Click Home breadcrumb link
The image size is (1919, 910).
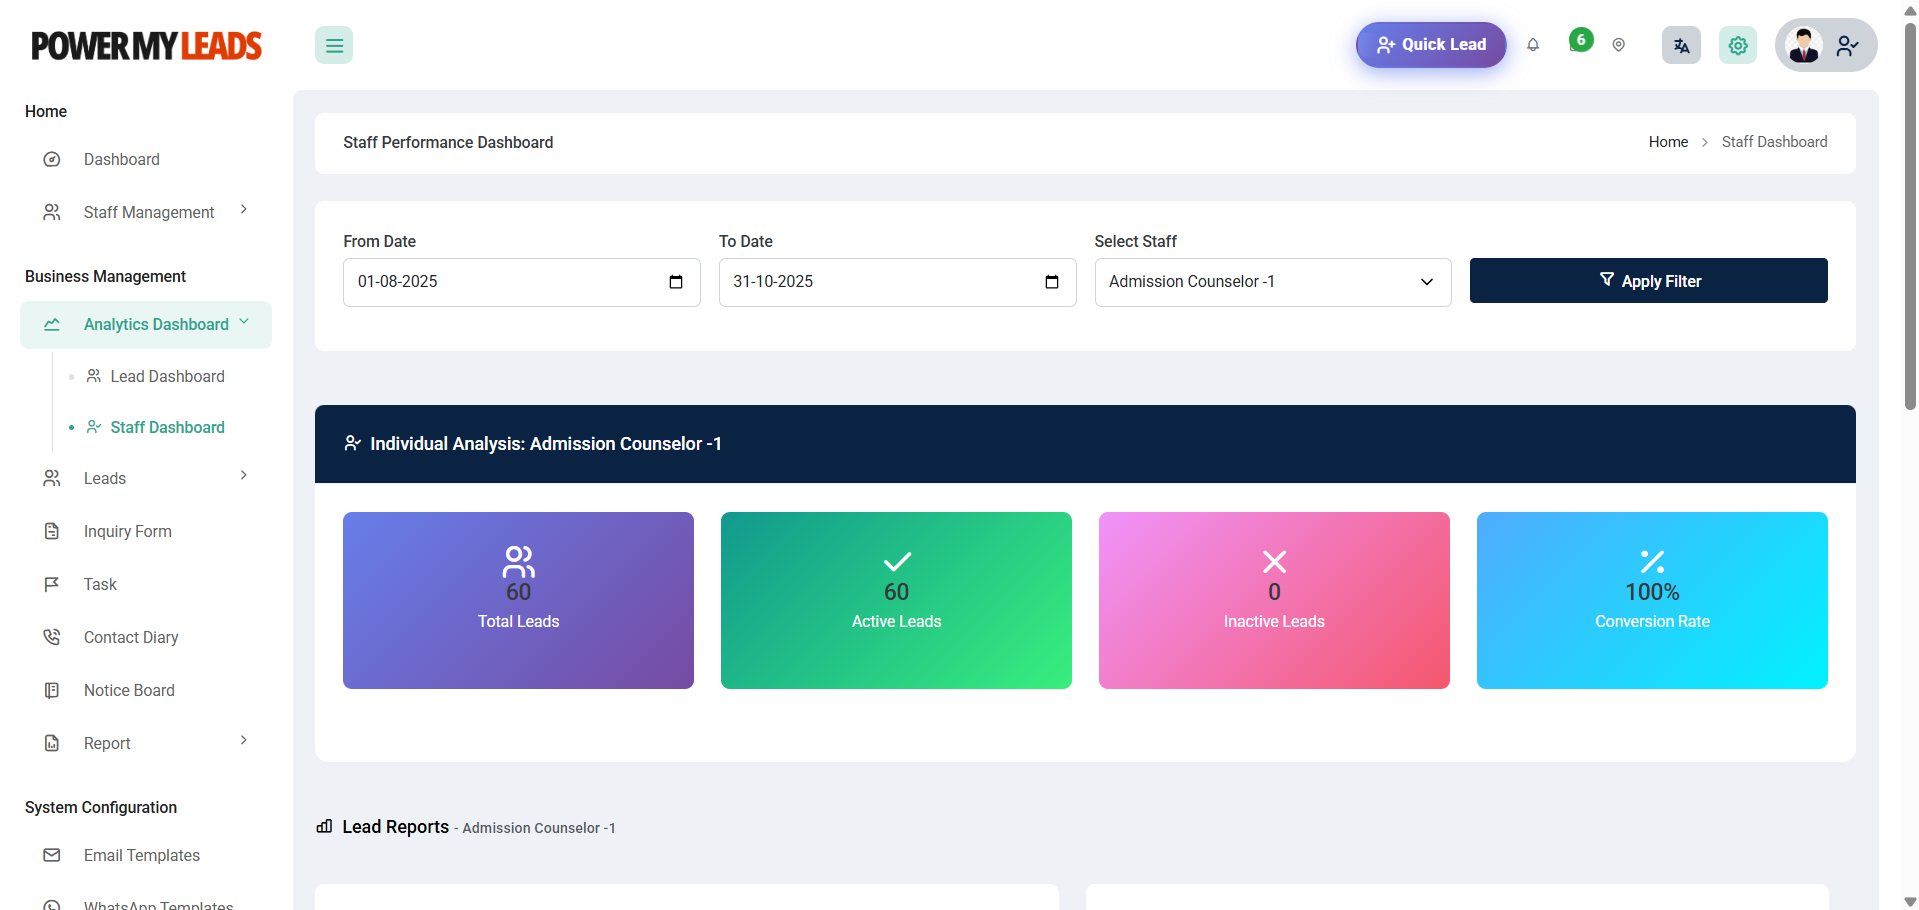pyautogui.click(x=1667, y=142)
